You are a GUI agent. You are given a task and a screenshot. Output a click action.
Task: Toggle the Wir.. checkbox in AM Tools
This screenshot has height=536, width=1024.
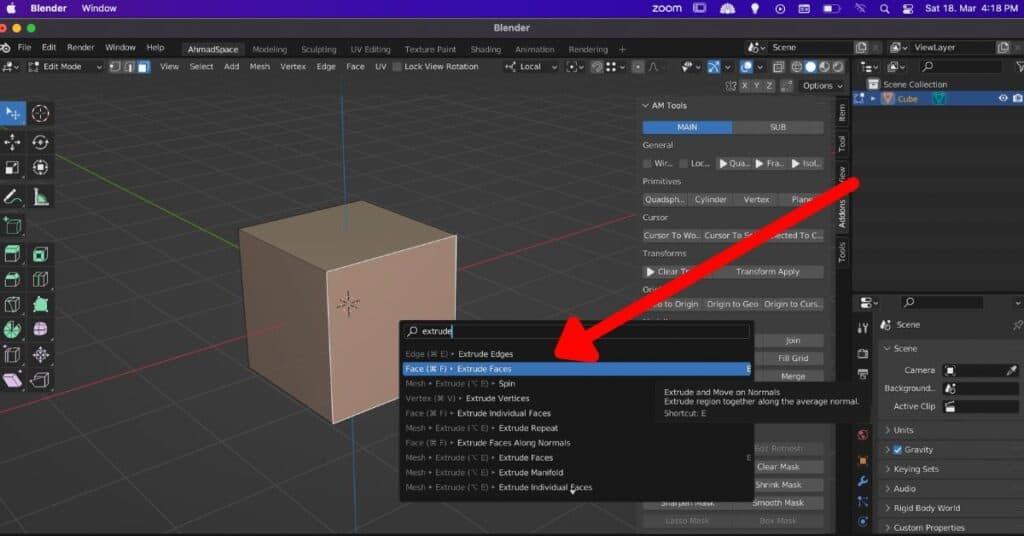pyautogui.click(x=647, y=164)
